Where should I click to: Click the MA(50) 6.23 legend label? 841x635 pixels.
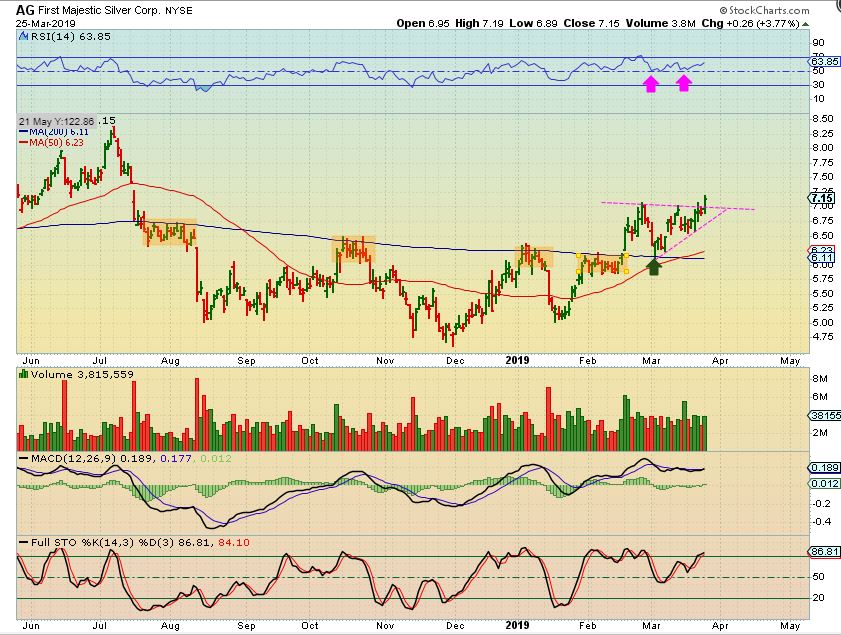point(56,142)
